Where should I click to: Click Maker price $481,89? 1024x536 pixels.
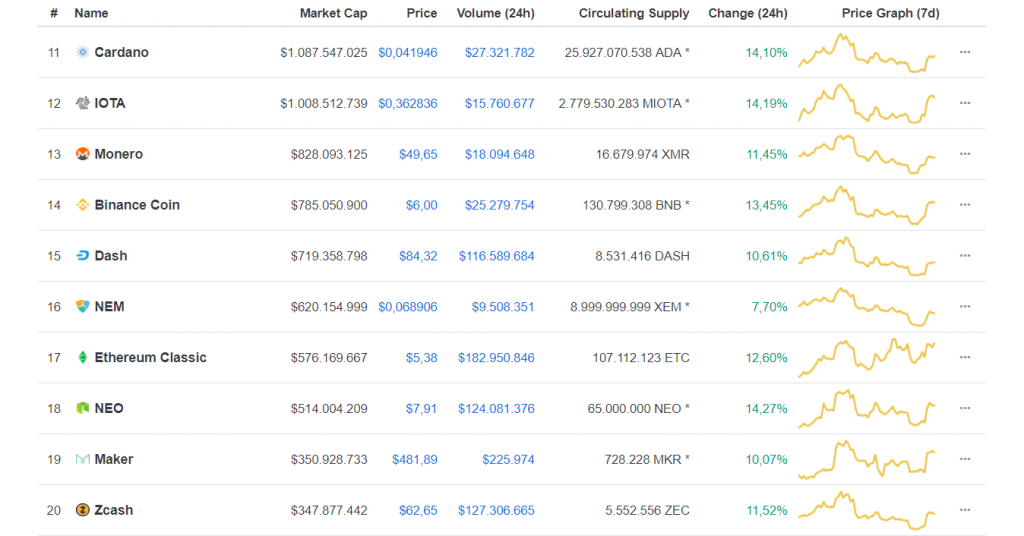(415, 460)
